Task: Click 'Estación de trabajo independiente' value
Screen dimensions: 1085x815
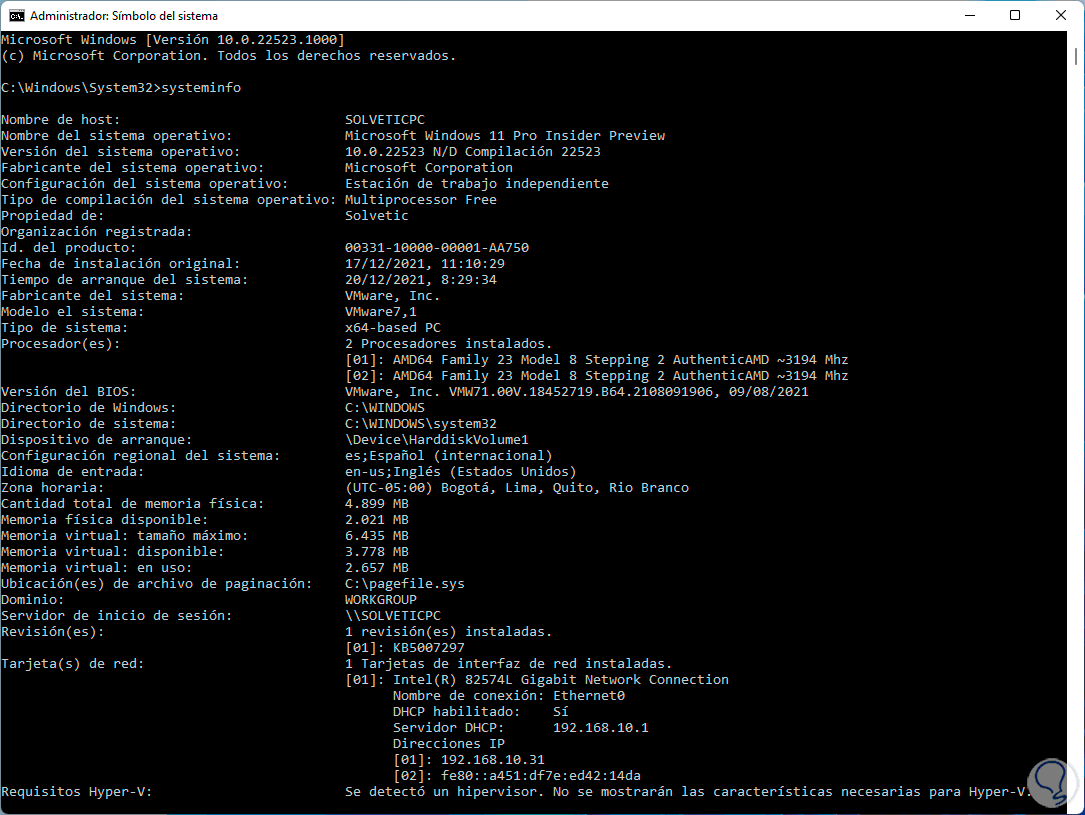Action: pos(477,183)
